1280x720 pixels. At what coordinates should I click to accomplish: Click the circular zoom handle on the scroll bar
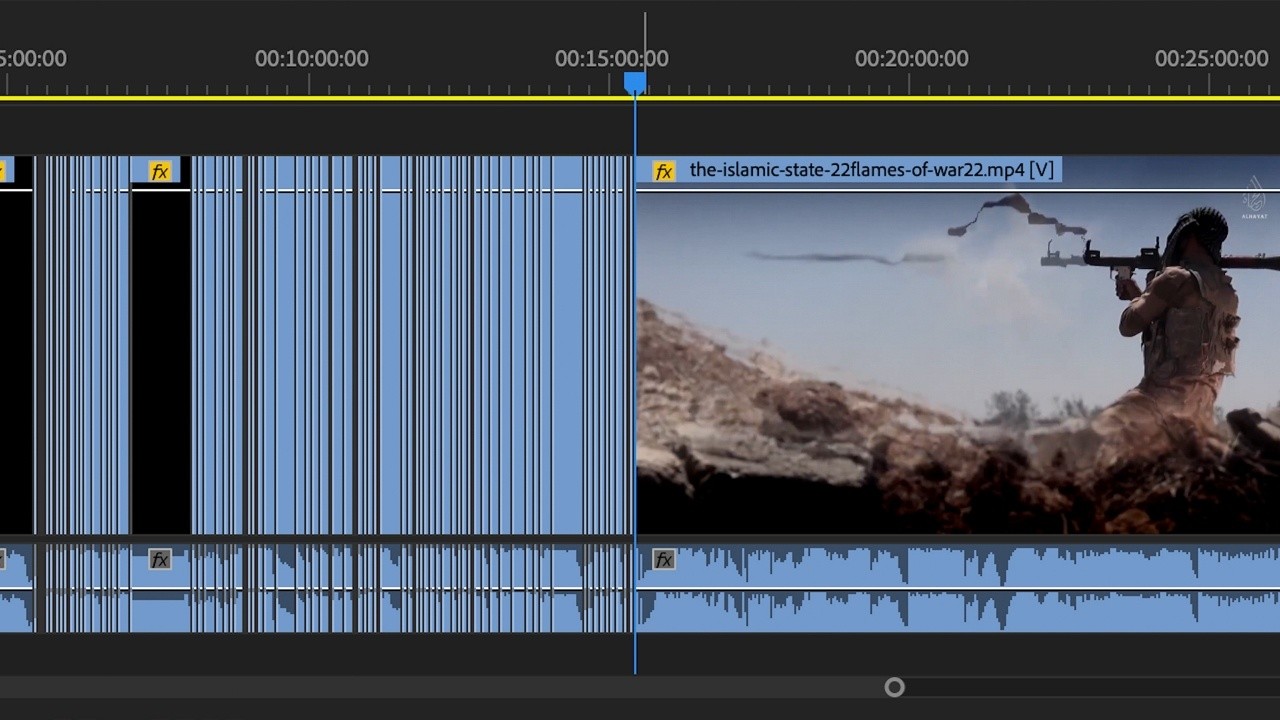pos(895,687)
